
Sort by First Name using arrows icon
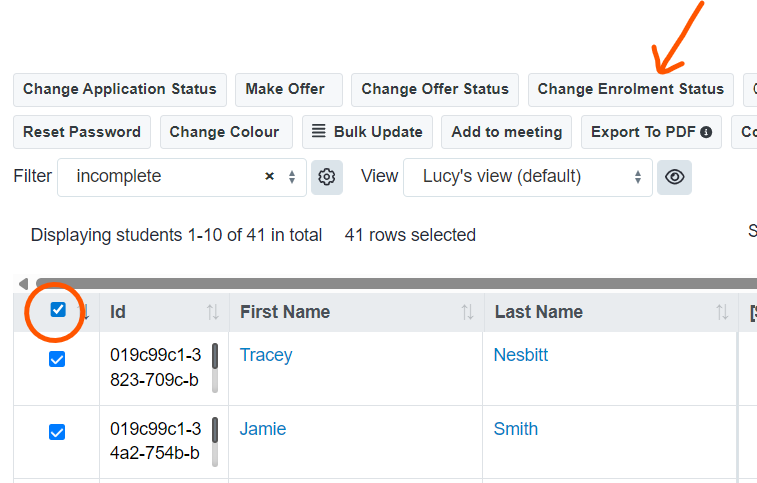point(467,312)
